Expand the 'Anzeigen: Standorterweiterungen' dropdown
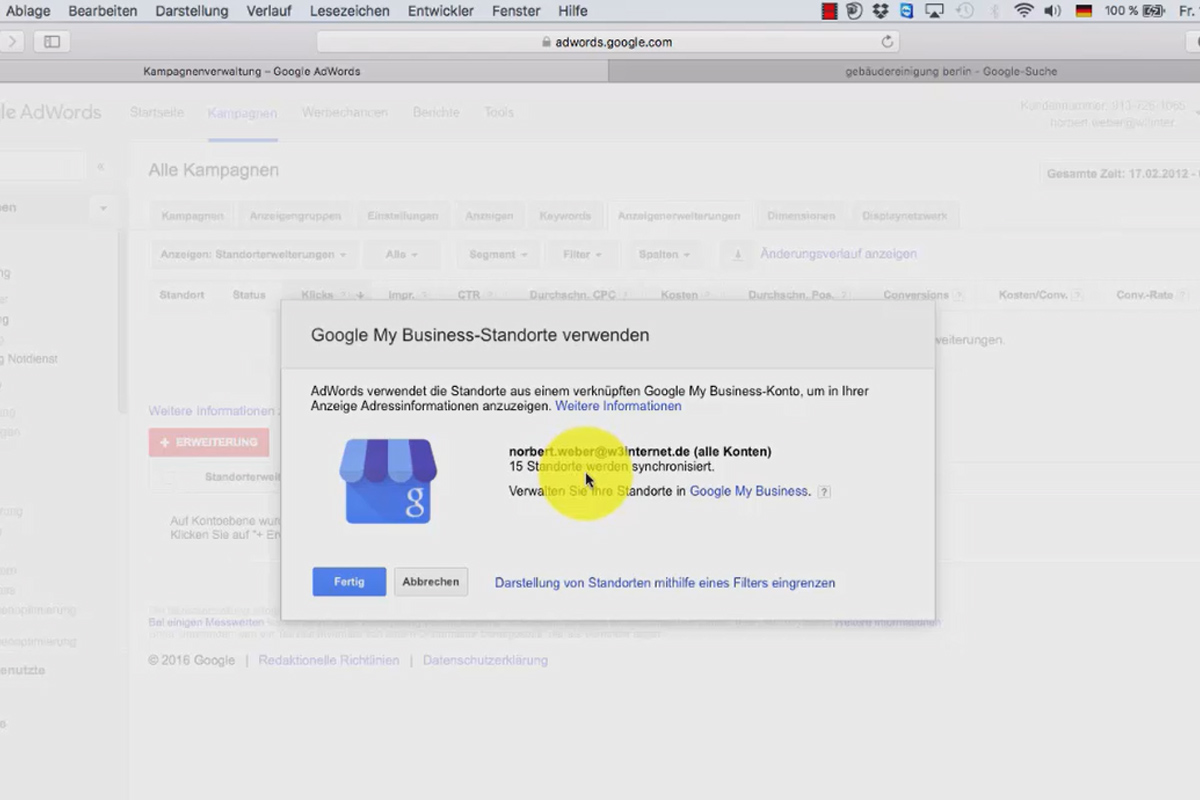 pos(253,254)
